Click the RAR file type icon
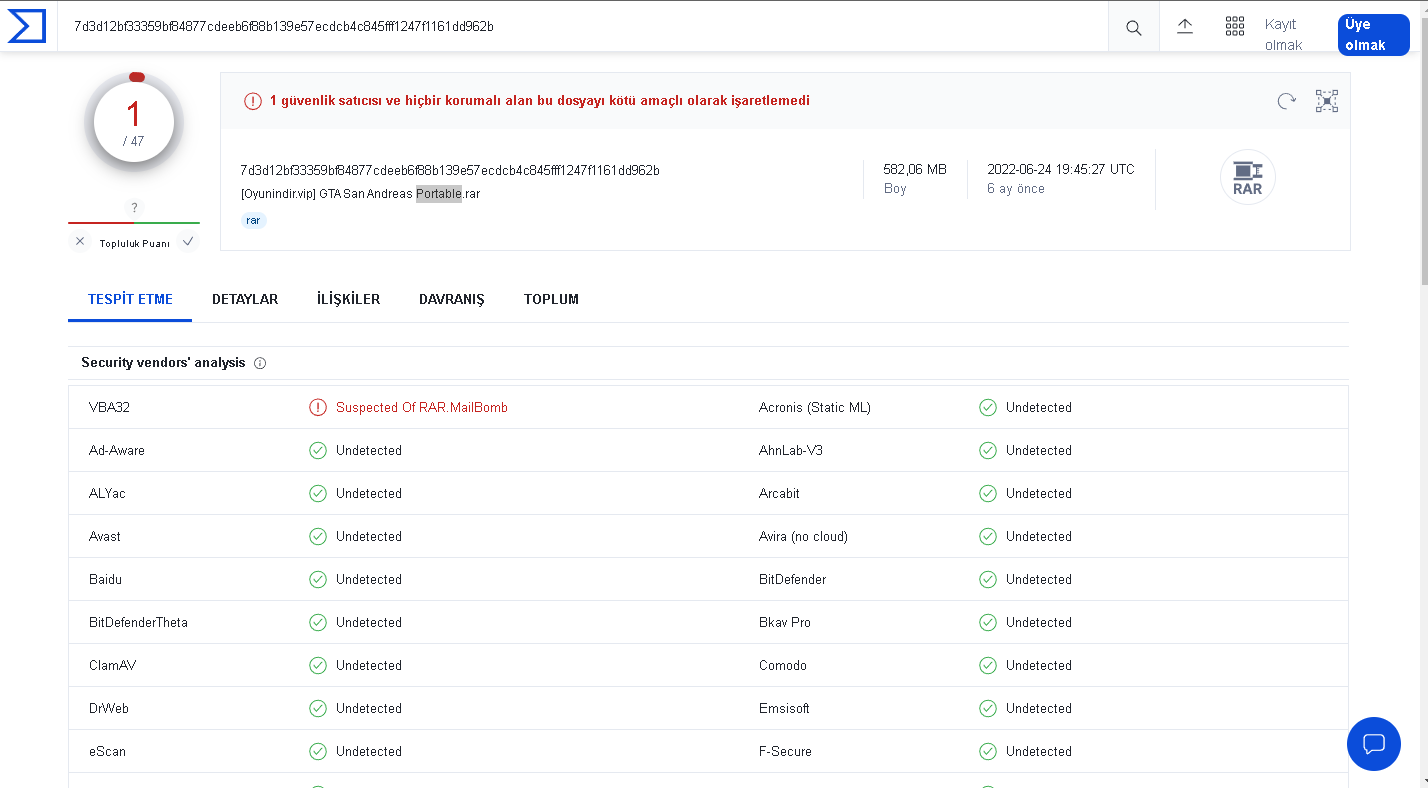Screen dimensions: 1428x788 [x=1247, y=178]
